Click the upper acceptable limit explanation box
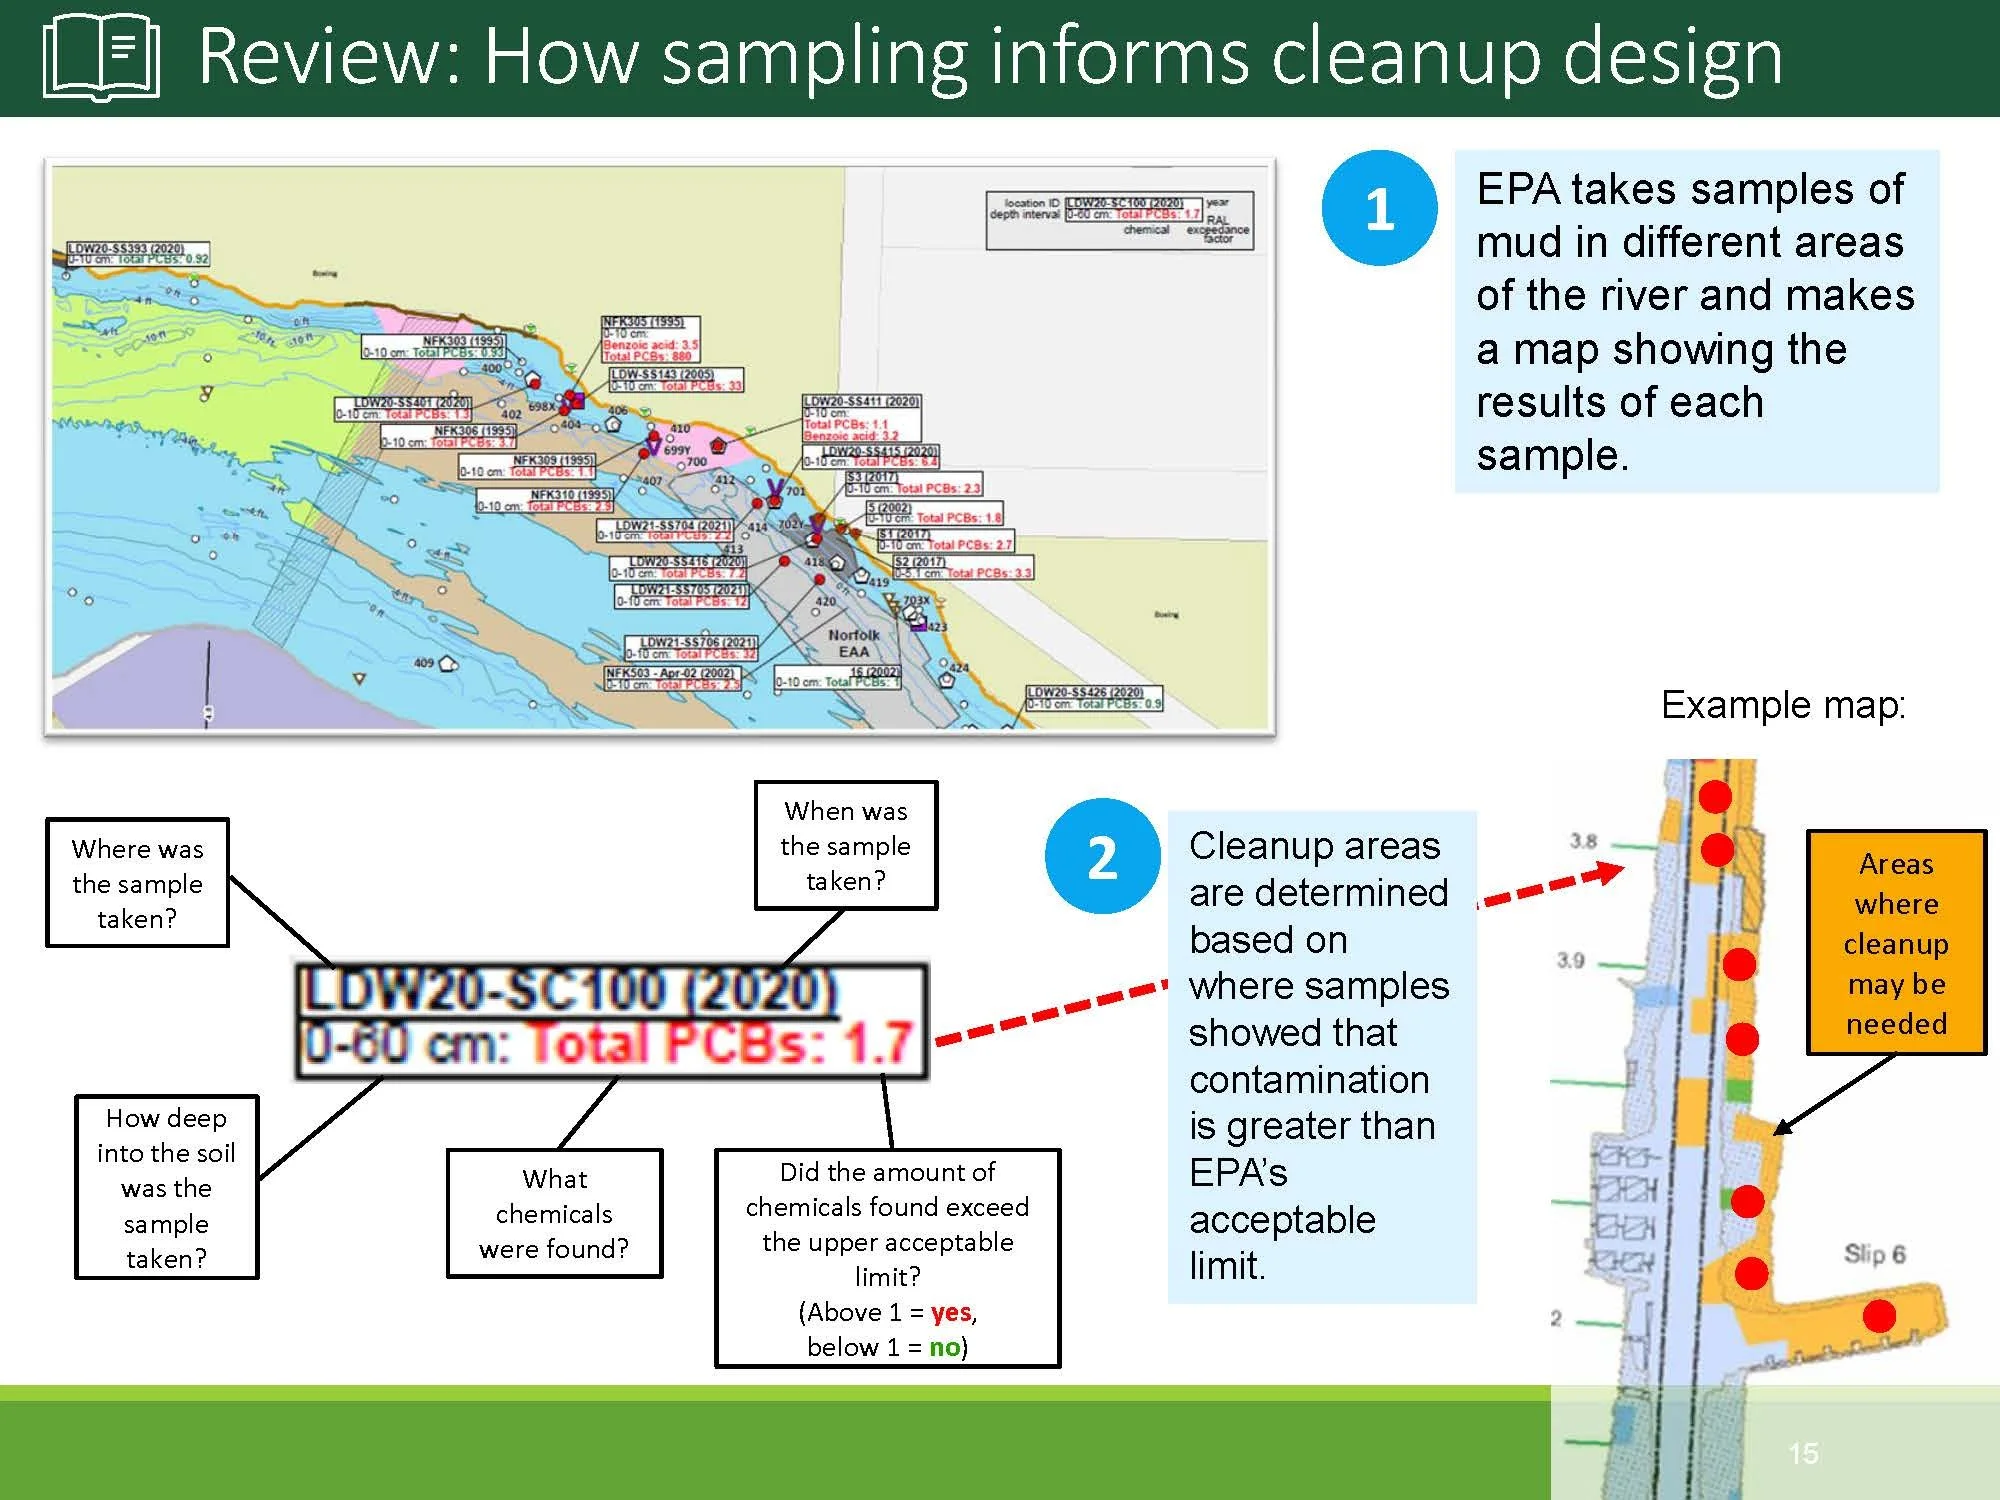 point(887,1258)
